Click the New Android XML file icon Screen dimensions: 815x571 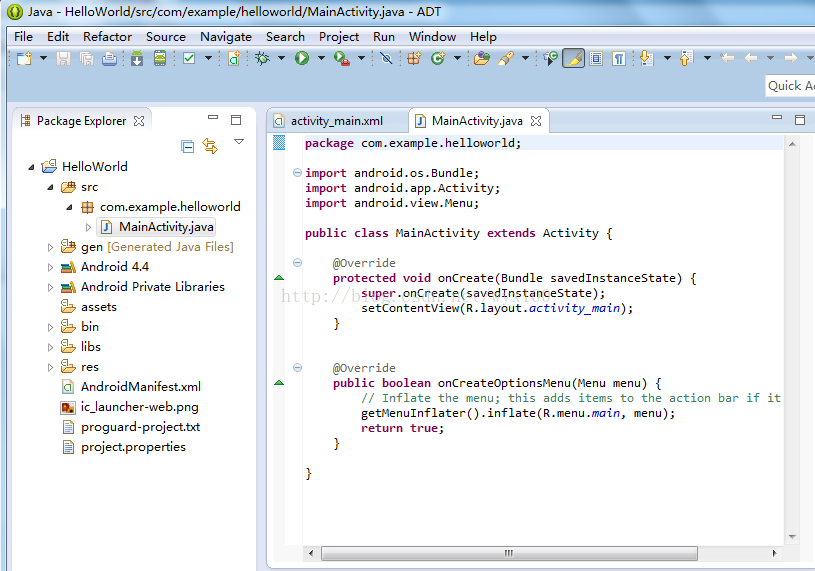[x=234, y=58]
